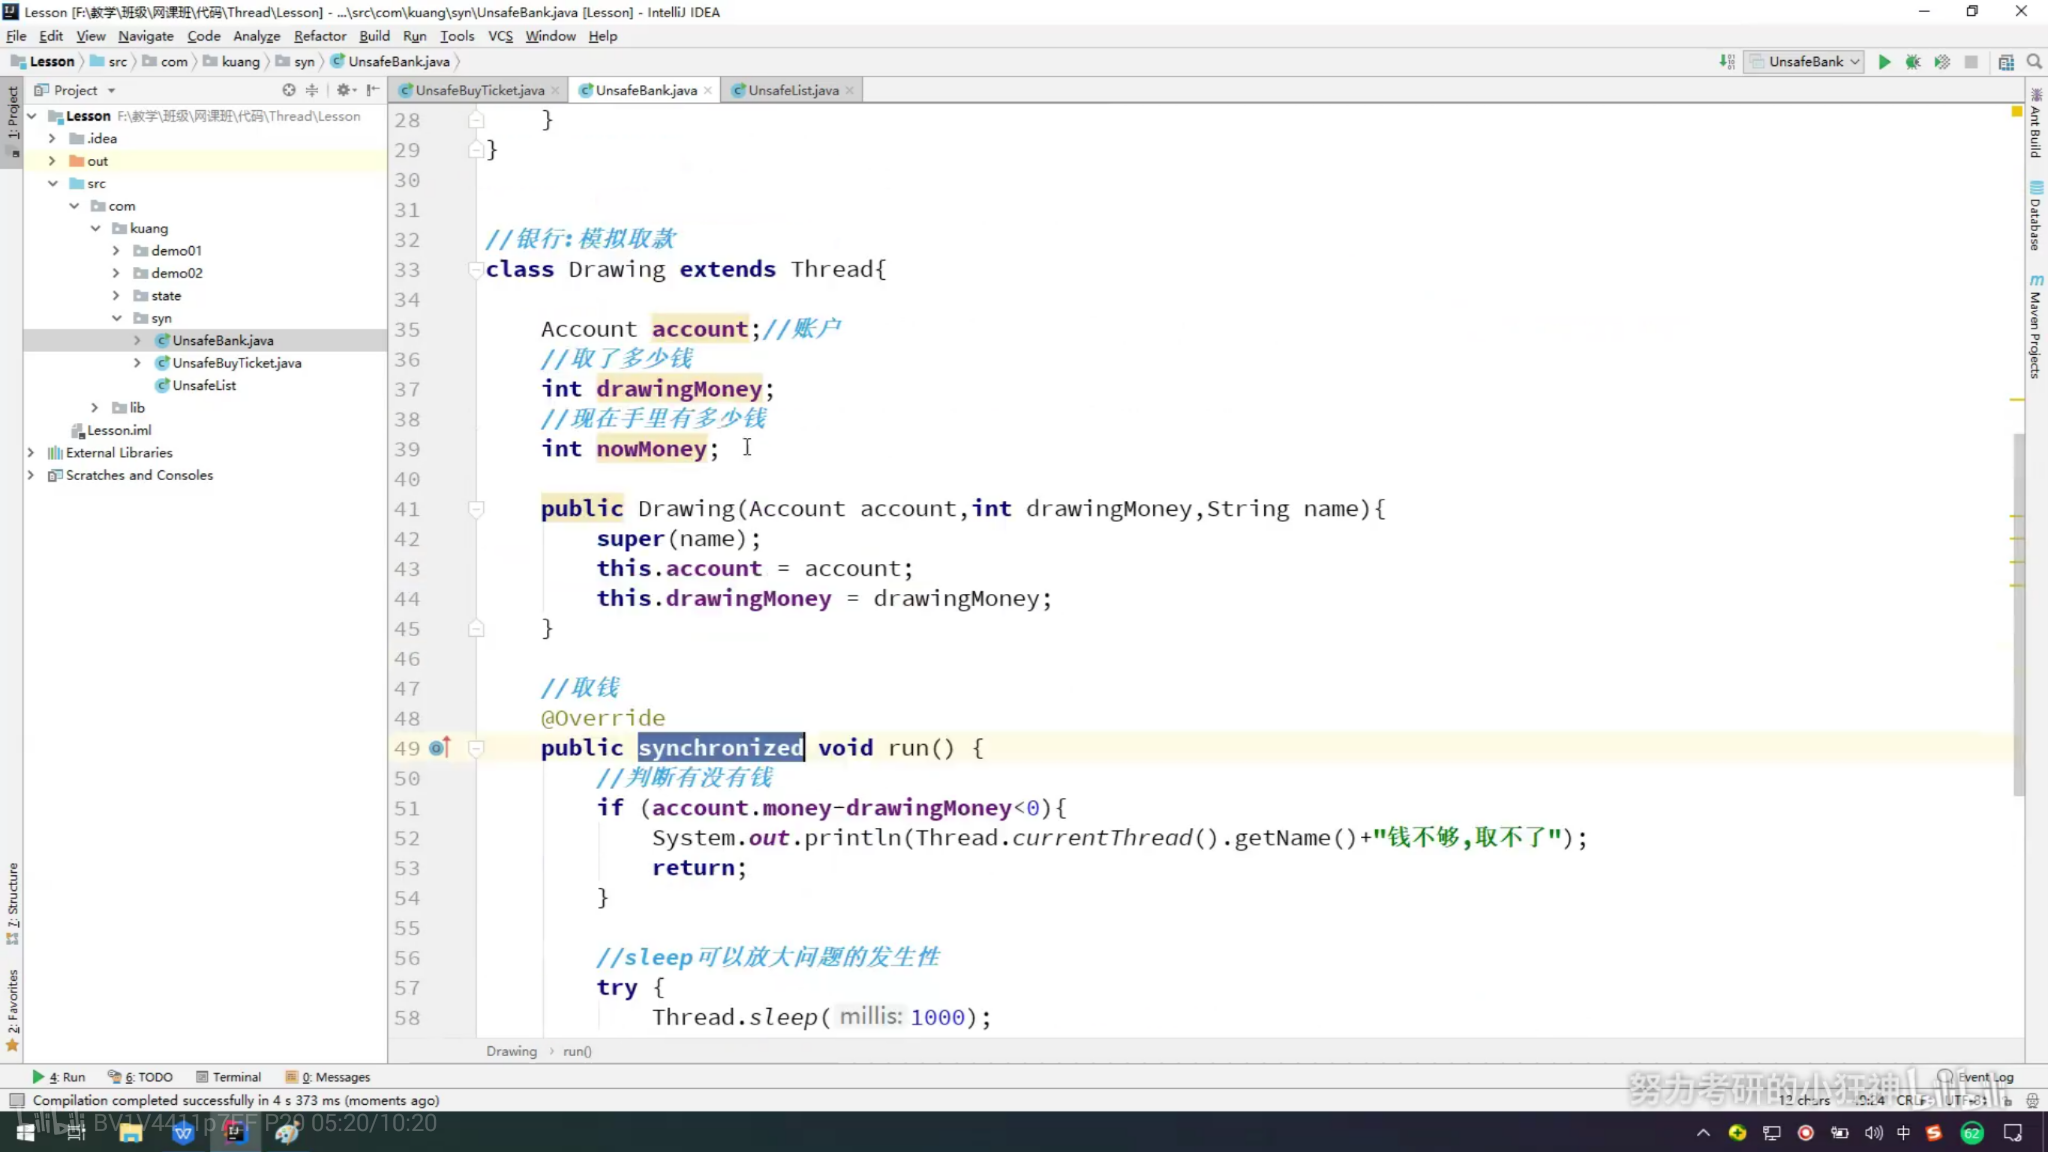Open the Structure tool window

click(x=12, y=903)
